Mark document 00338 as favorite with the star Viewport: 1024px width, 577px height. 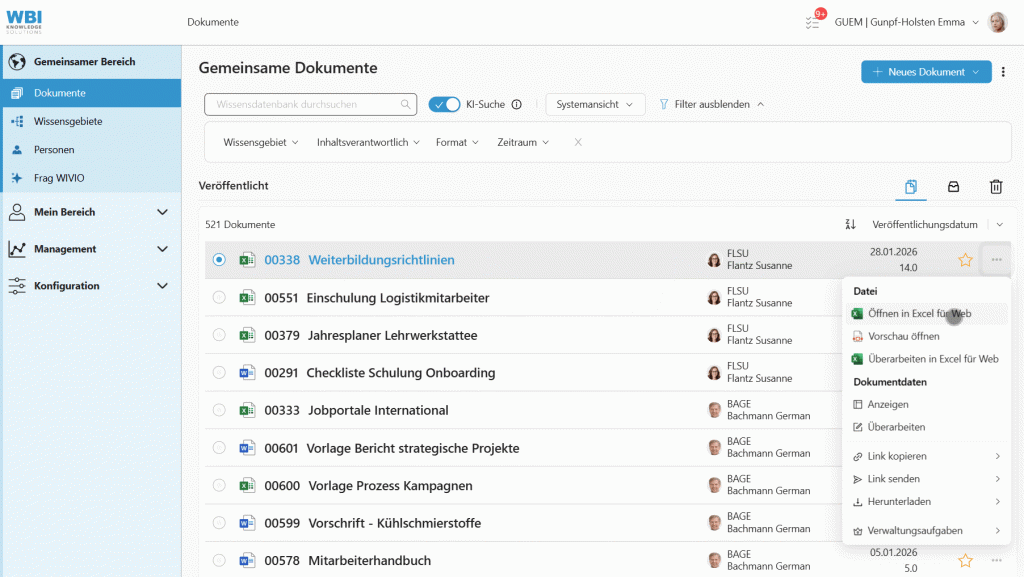coord(965,259)
